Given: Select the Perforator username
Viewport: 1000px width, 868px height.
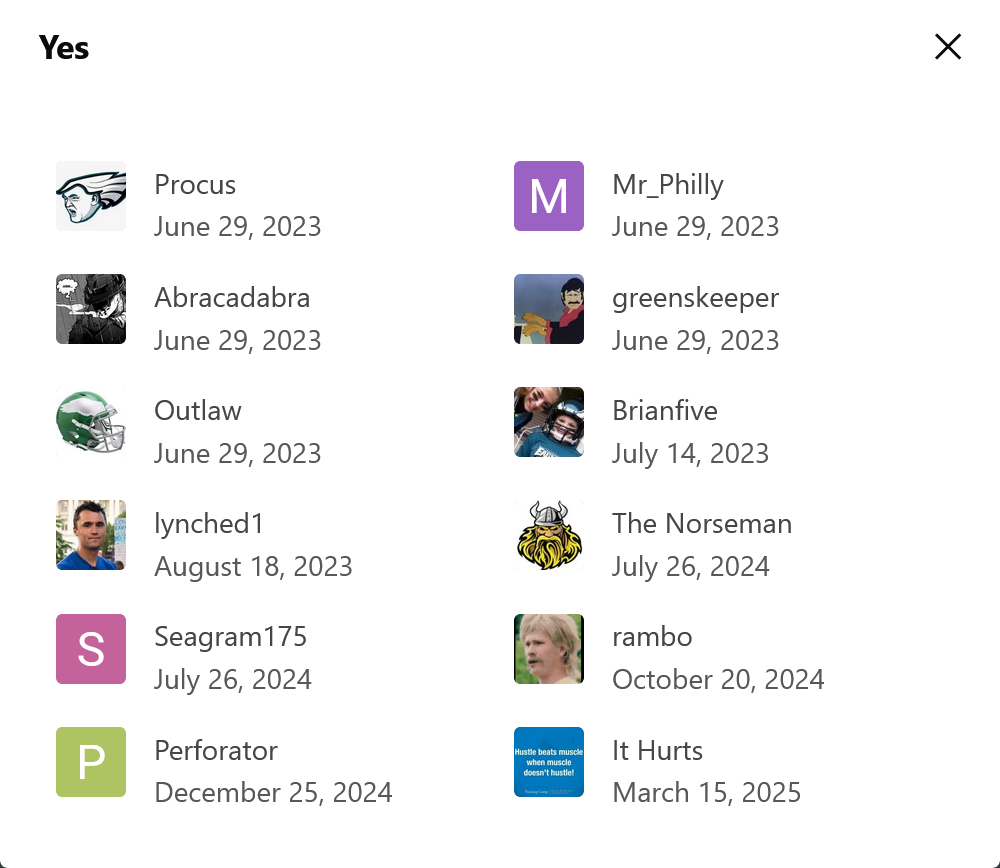Looking at the screenshot, I should [x=216, y=751].
